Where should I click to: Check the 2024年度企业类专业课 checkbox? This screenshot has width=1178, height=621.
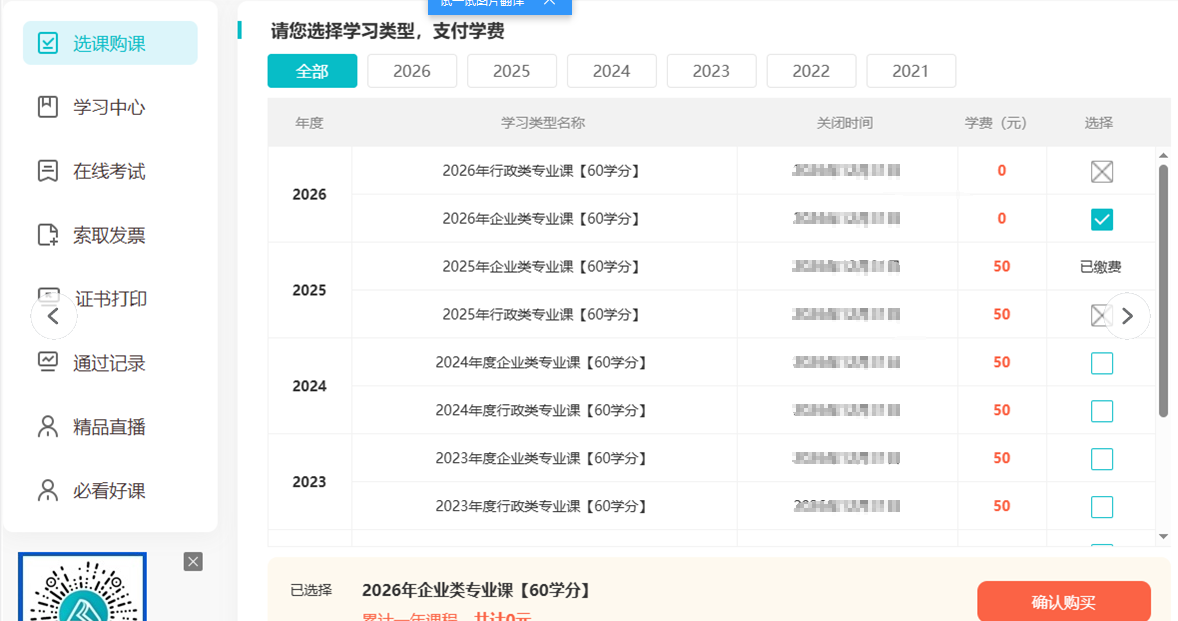pyautogui.click(x=1101, y=363)
